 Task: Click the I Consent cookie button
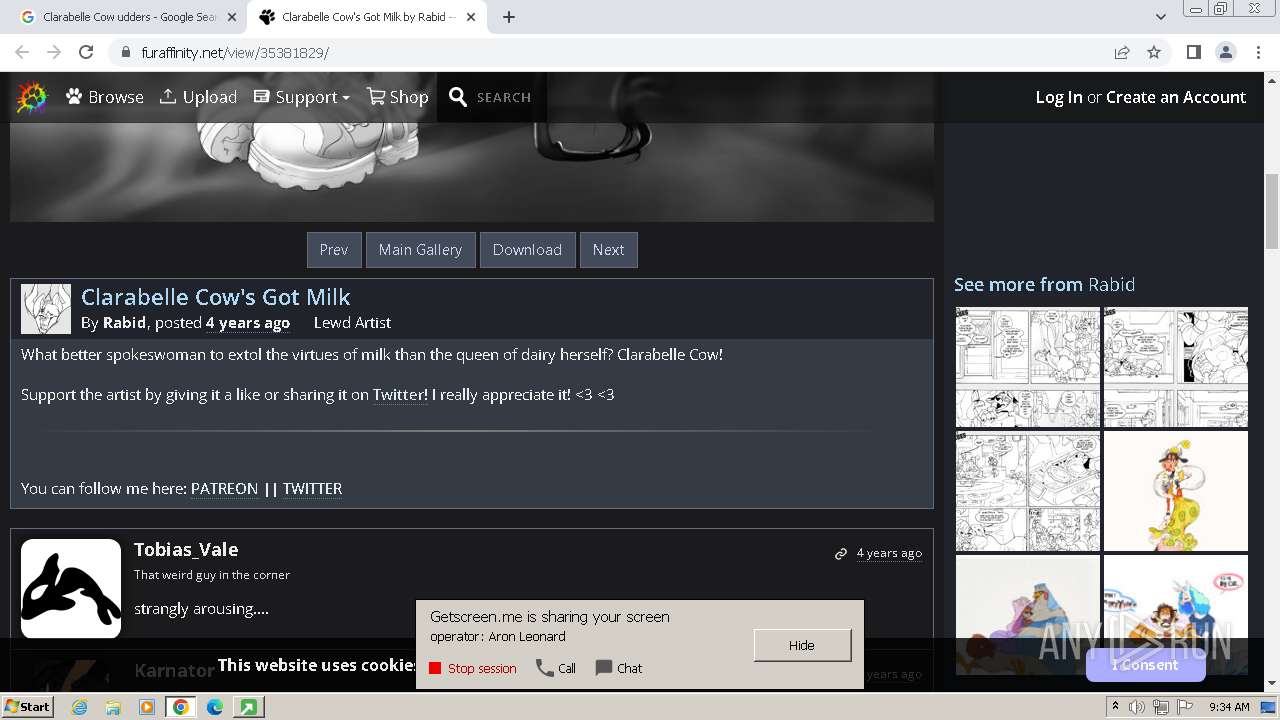coord(1146,665)
